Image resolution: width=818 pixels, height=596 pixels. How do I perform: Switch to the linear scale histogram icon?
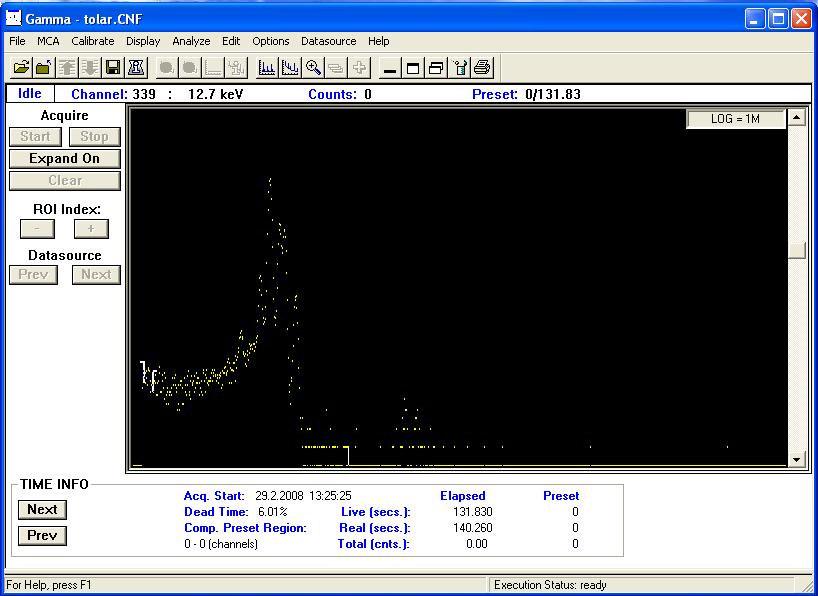(x=267, y=68)
